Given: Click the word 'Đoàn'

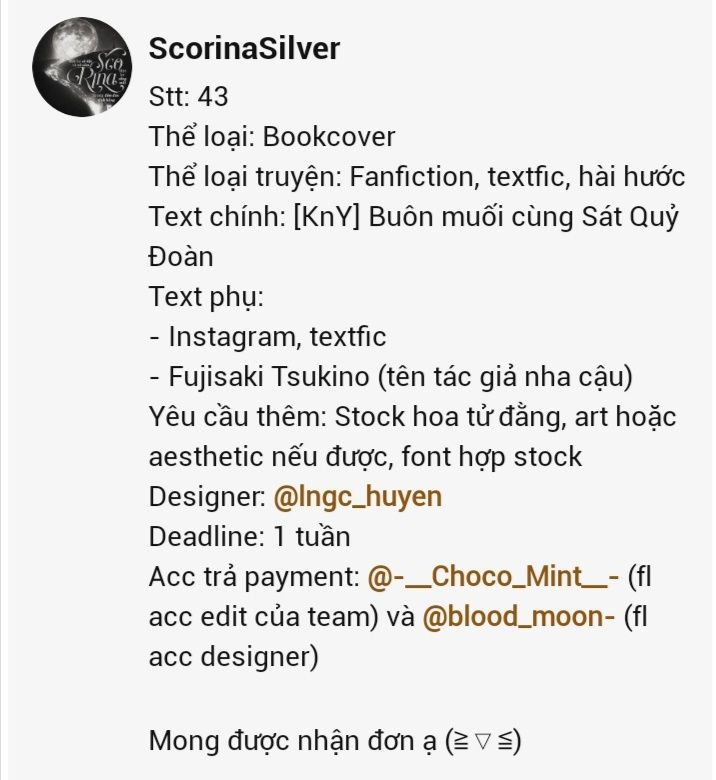Looking at the screenshot, I should click(x=181, y=256).
